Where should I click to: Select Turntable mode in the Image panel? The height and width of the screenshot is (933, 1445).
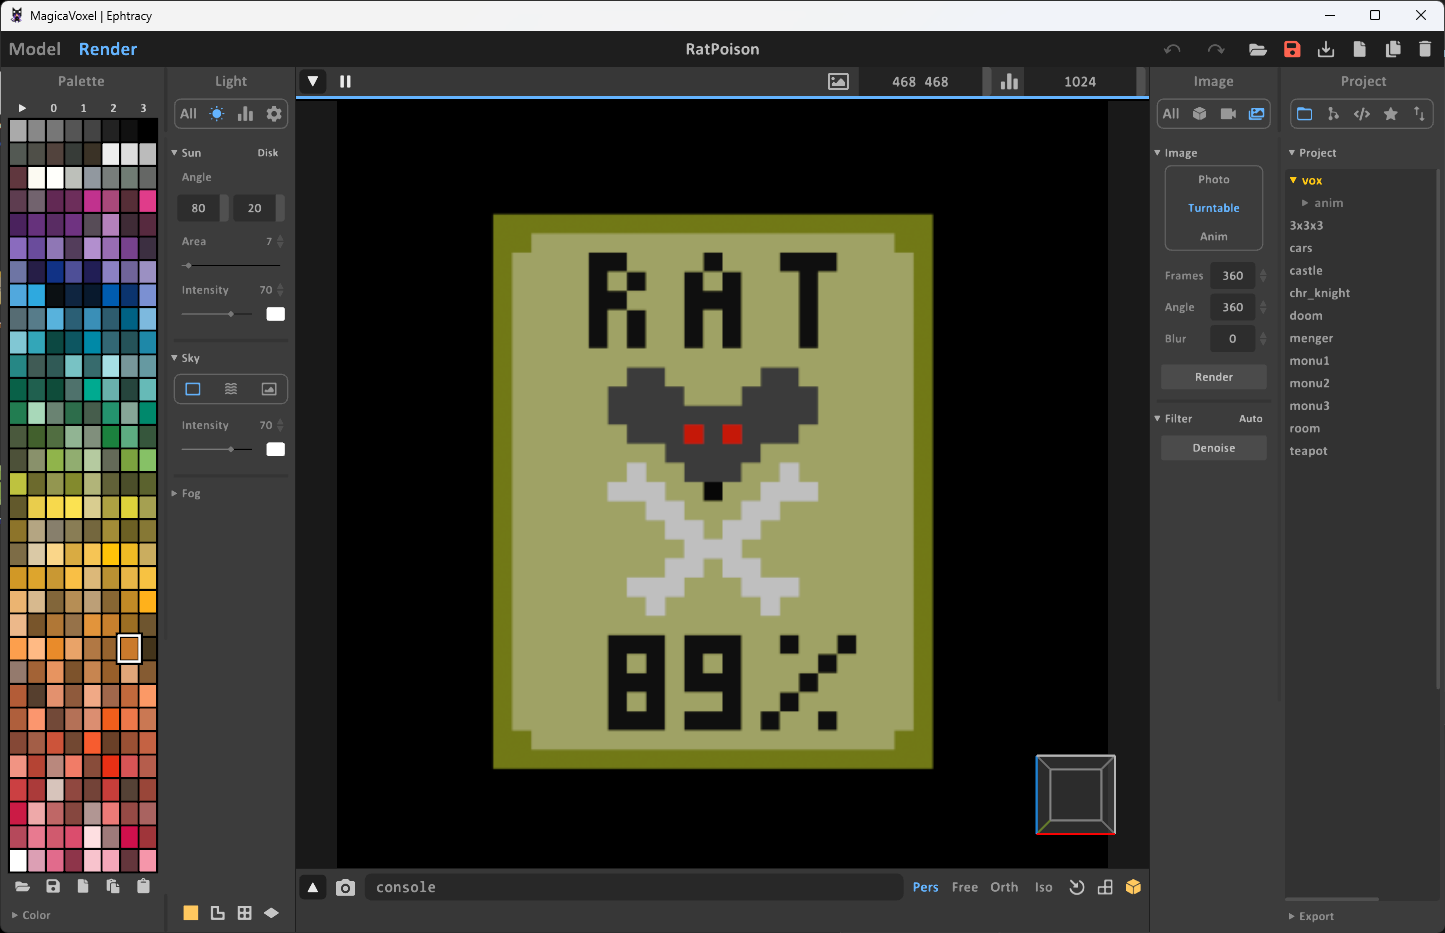coord(1213,208)
